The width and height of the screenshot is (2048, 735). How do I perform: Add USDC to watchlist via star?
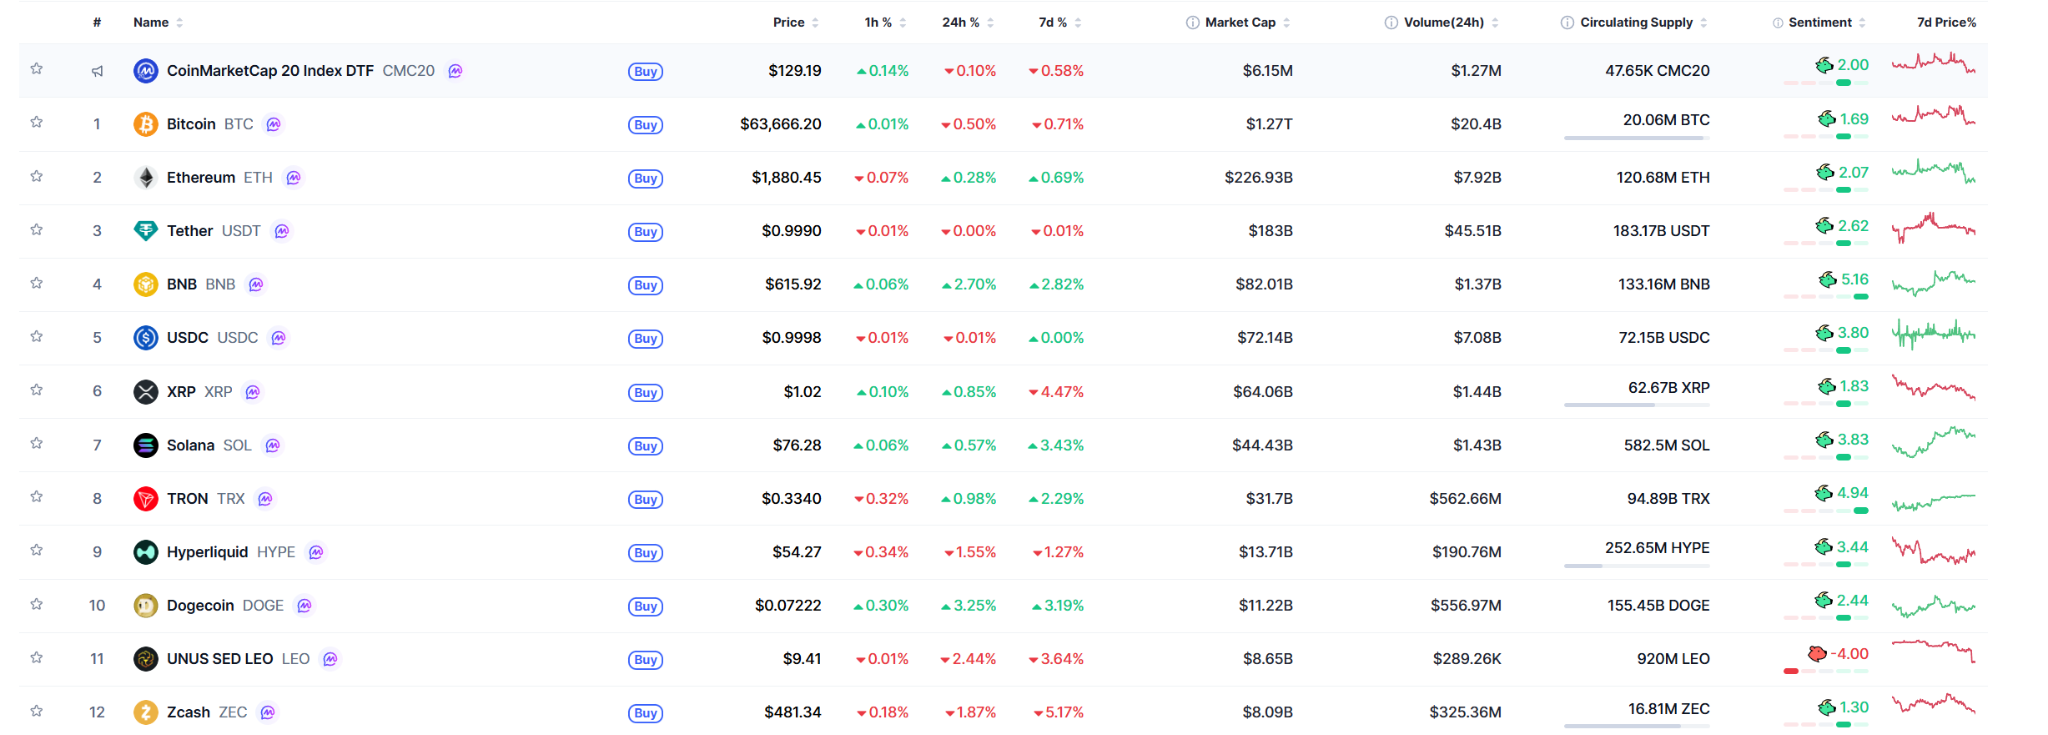tap(36, 336)
